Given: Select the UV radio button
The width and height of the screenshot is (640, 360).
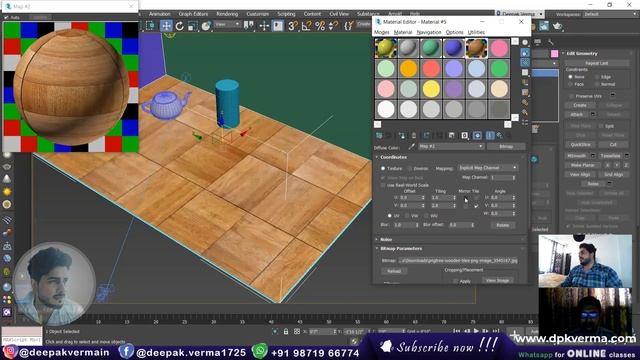Looking at the screenshot, I should tap(389, 216).
